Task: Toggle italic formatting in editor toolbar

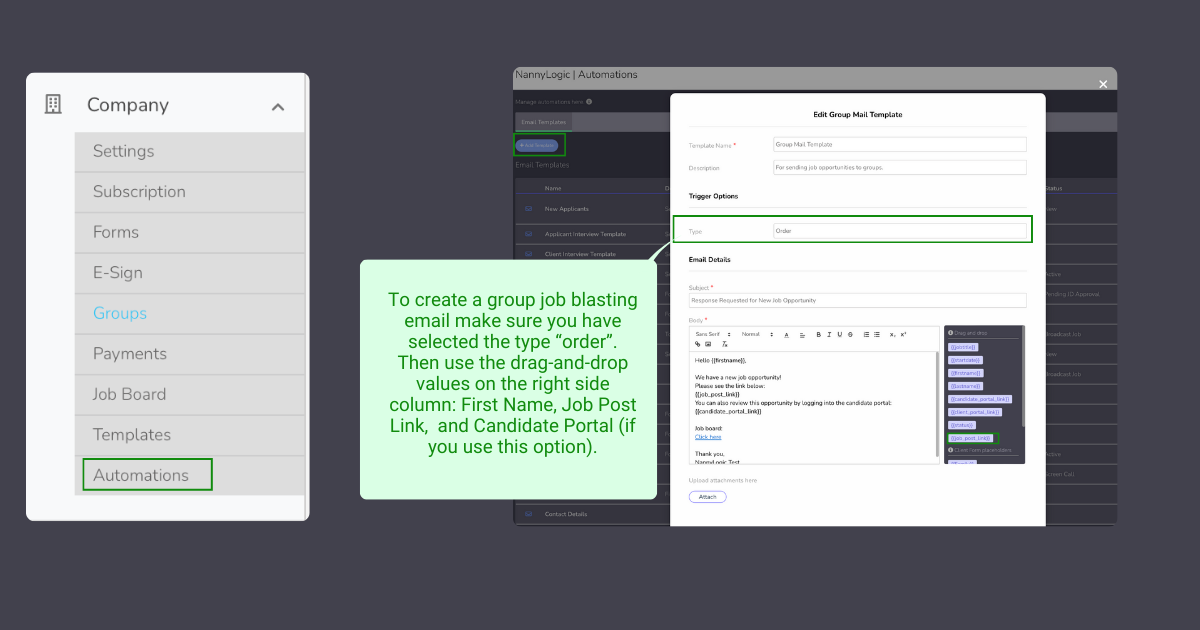Action: click(828, 334)
